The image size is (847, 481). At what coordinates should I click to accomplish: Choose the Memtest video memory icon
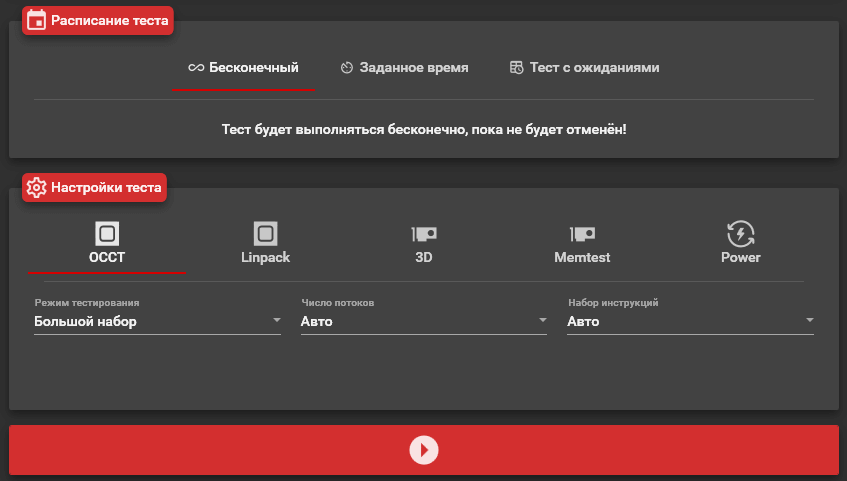click(x=582, y=234)
